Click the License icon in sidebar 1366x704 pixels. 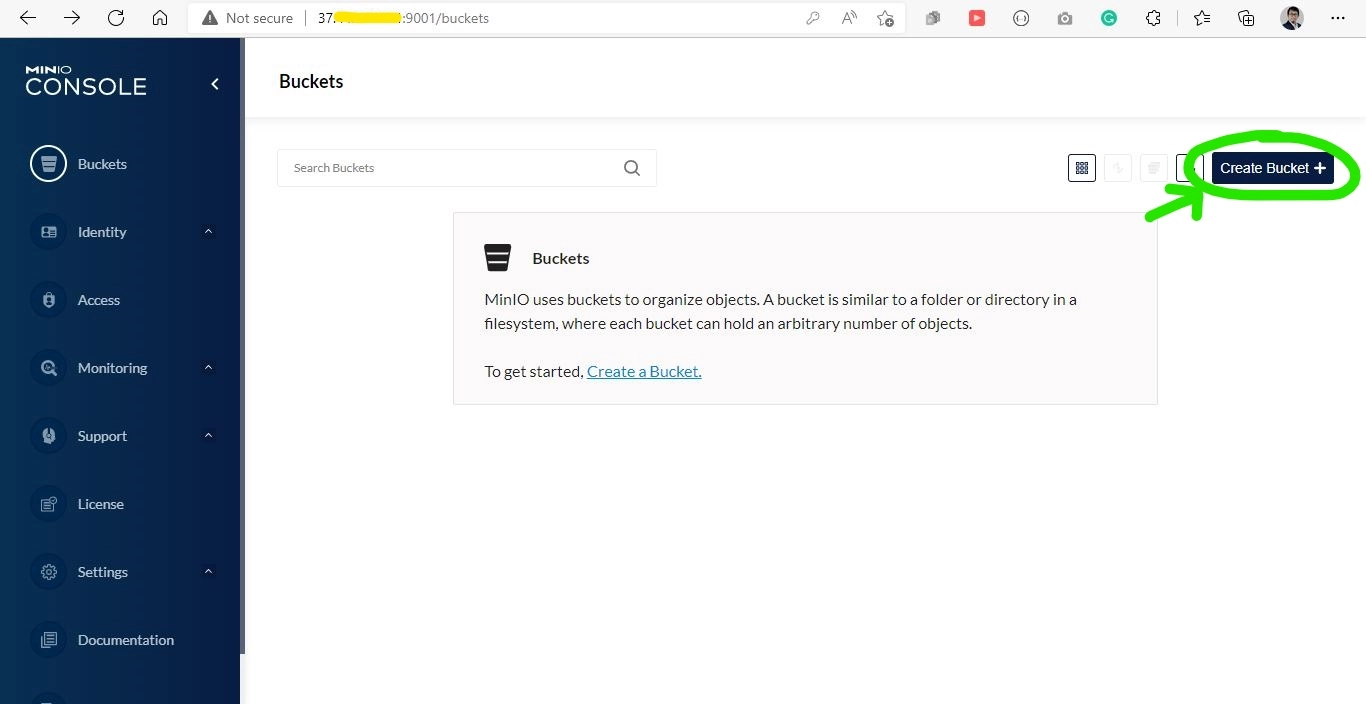[48, 504]
